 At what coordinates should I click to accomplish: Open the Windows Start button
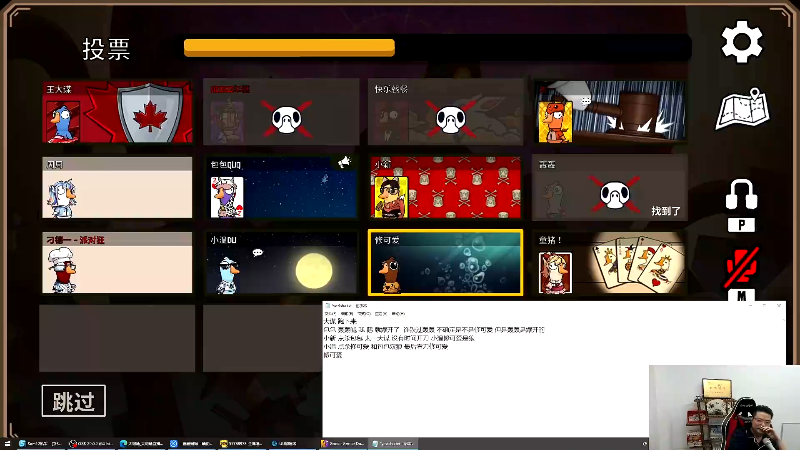click(x=7, y=444)
